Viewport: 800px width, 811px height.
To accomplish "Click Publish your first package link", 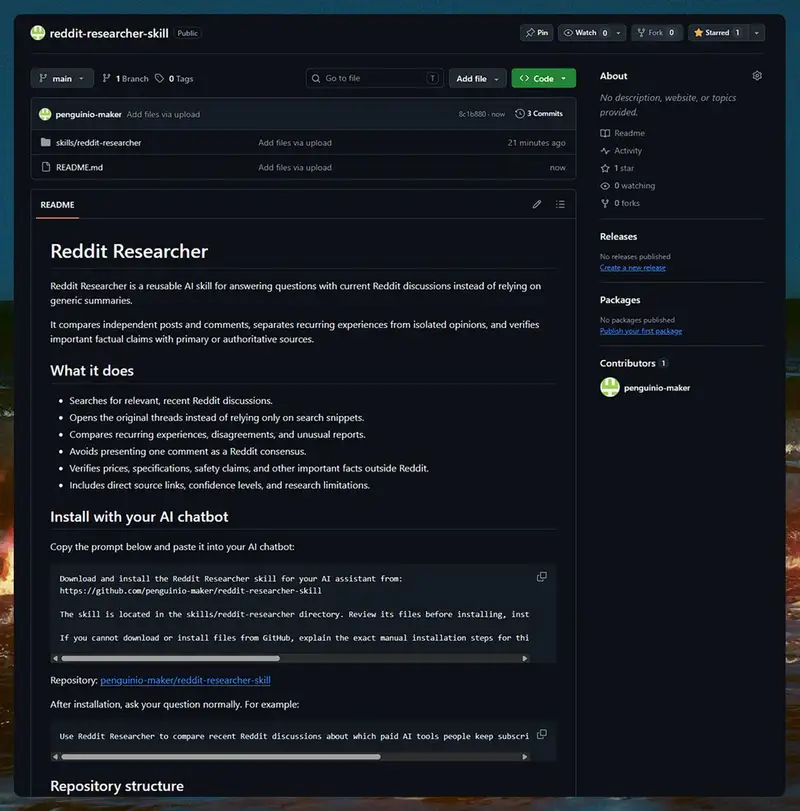I will 641,331.
